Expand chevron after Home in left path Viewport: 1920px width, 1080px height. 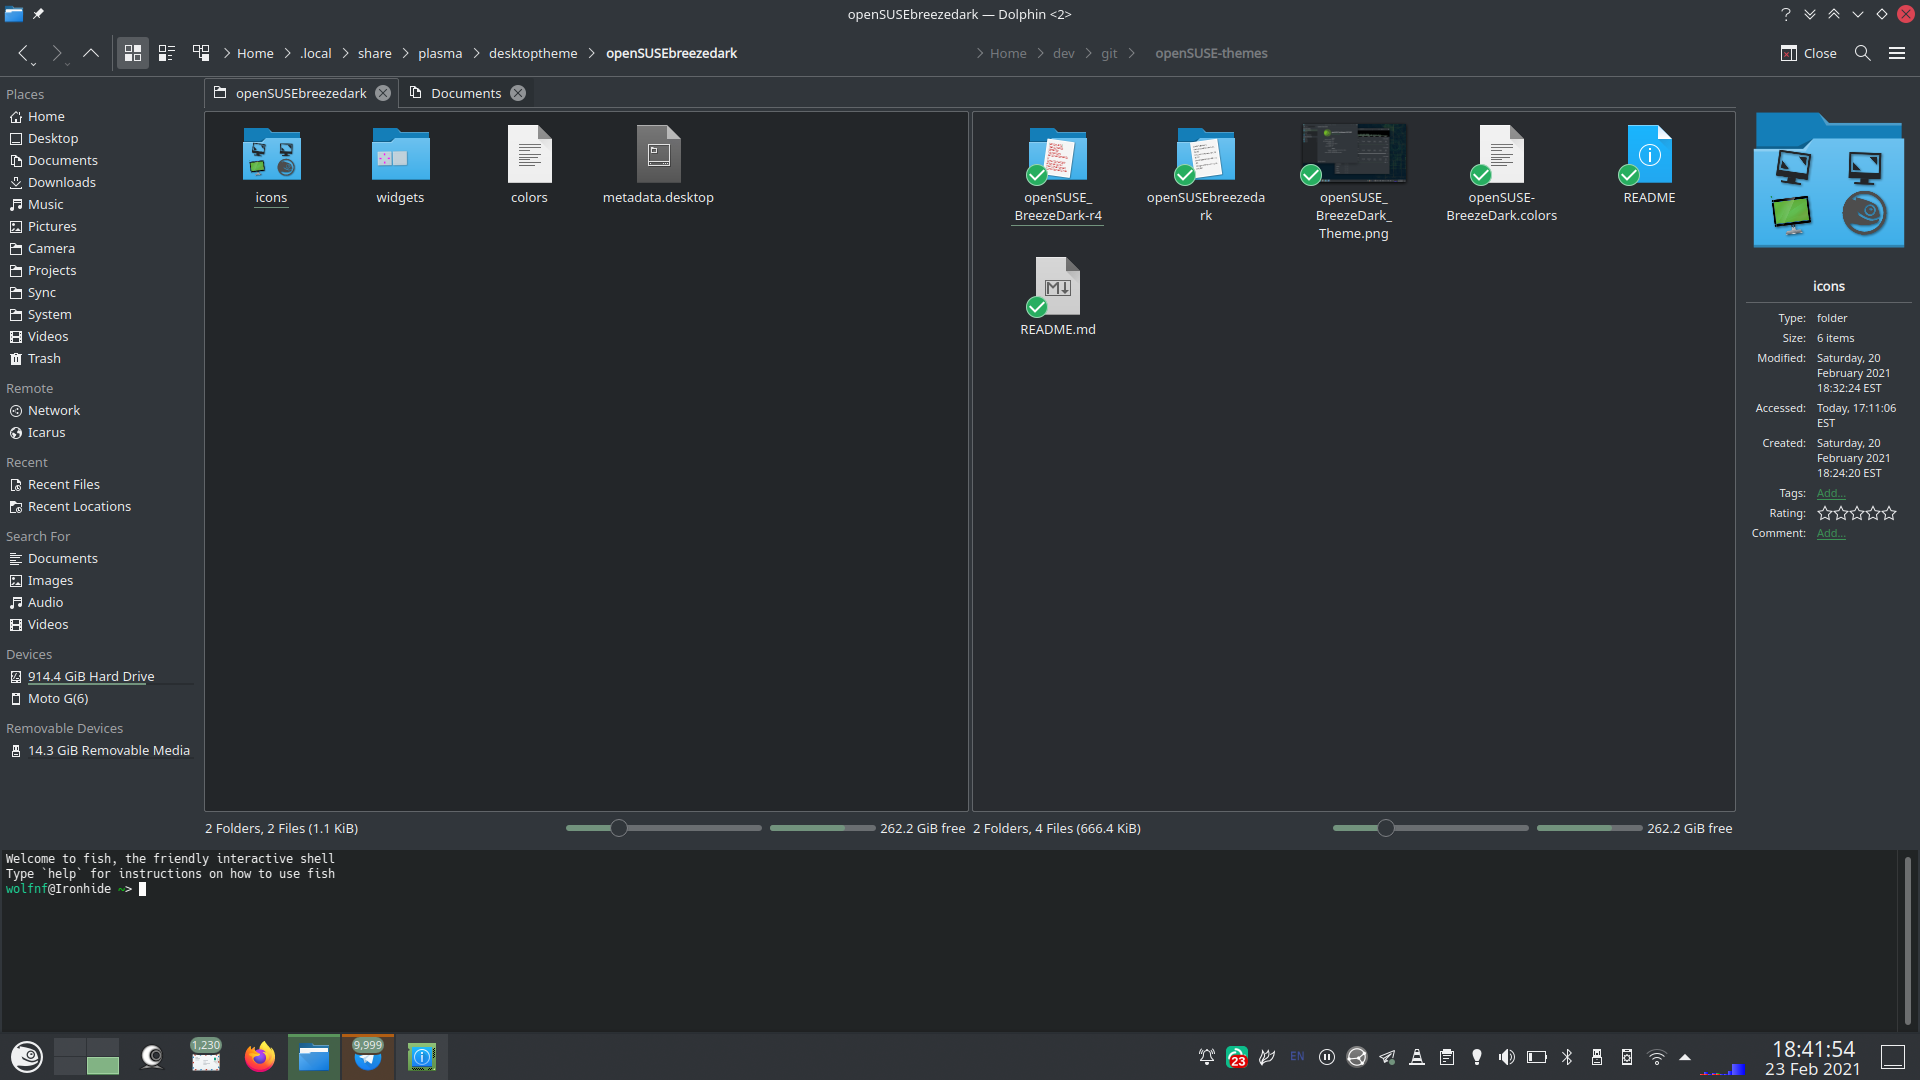[288, 53]
